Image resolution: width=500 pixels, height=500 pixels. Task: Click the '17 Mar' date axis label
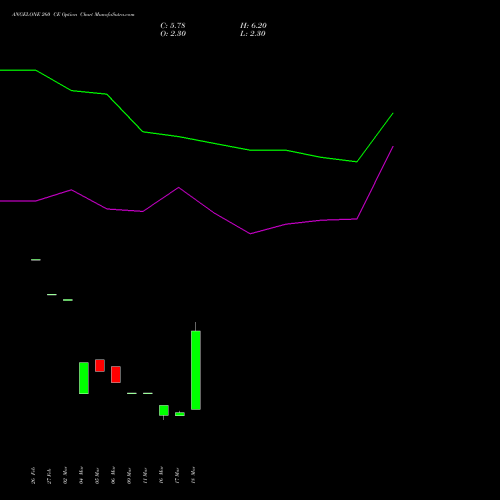pyautogui.click(x=177, y=475)
